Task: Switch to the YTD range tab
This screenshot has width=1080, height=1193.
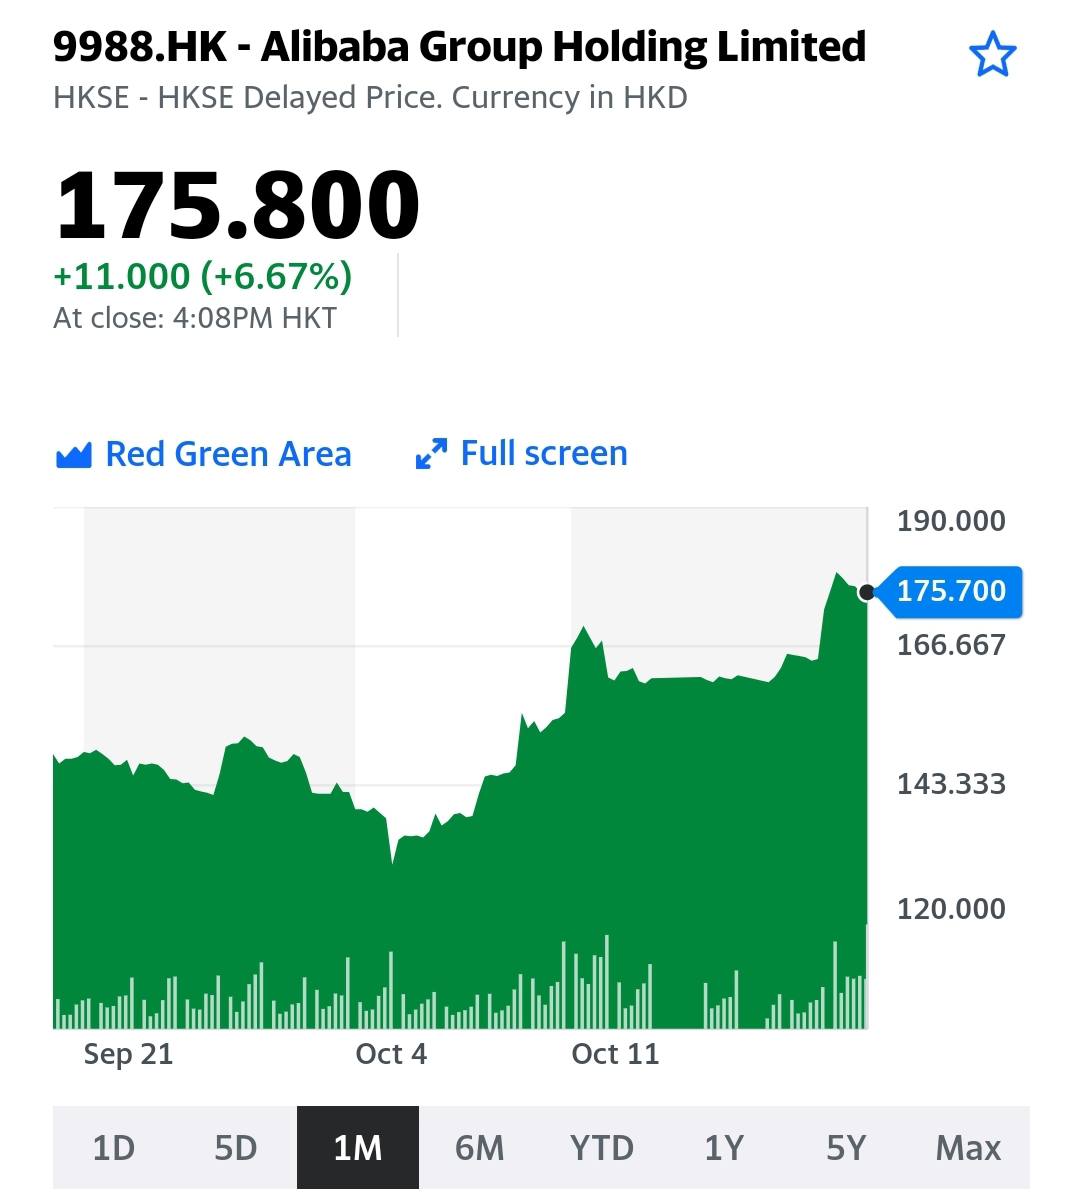Action: (602, 1147)
